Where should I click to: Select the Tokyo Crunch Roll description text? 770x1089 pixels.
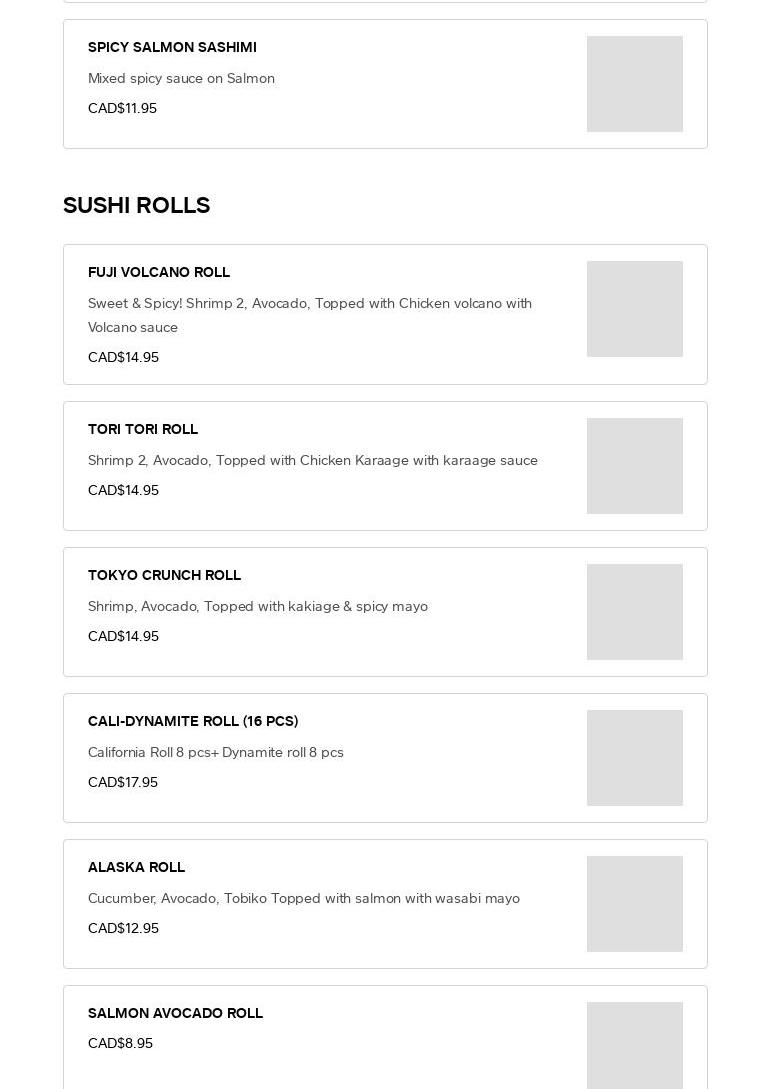tap(258, 606)
